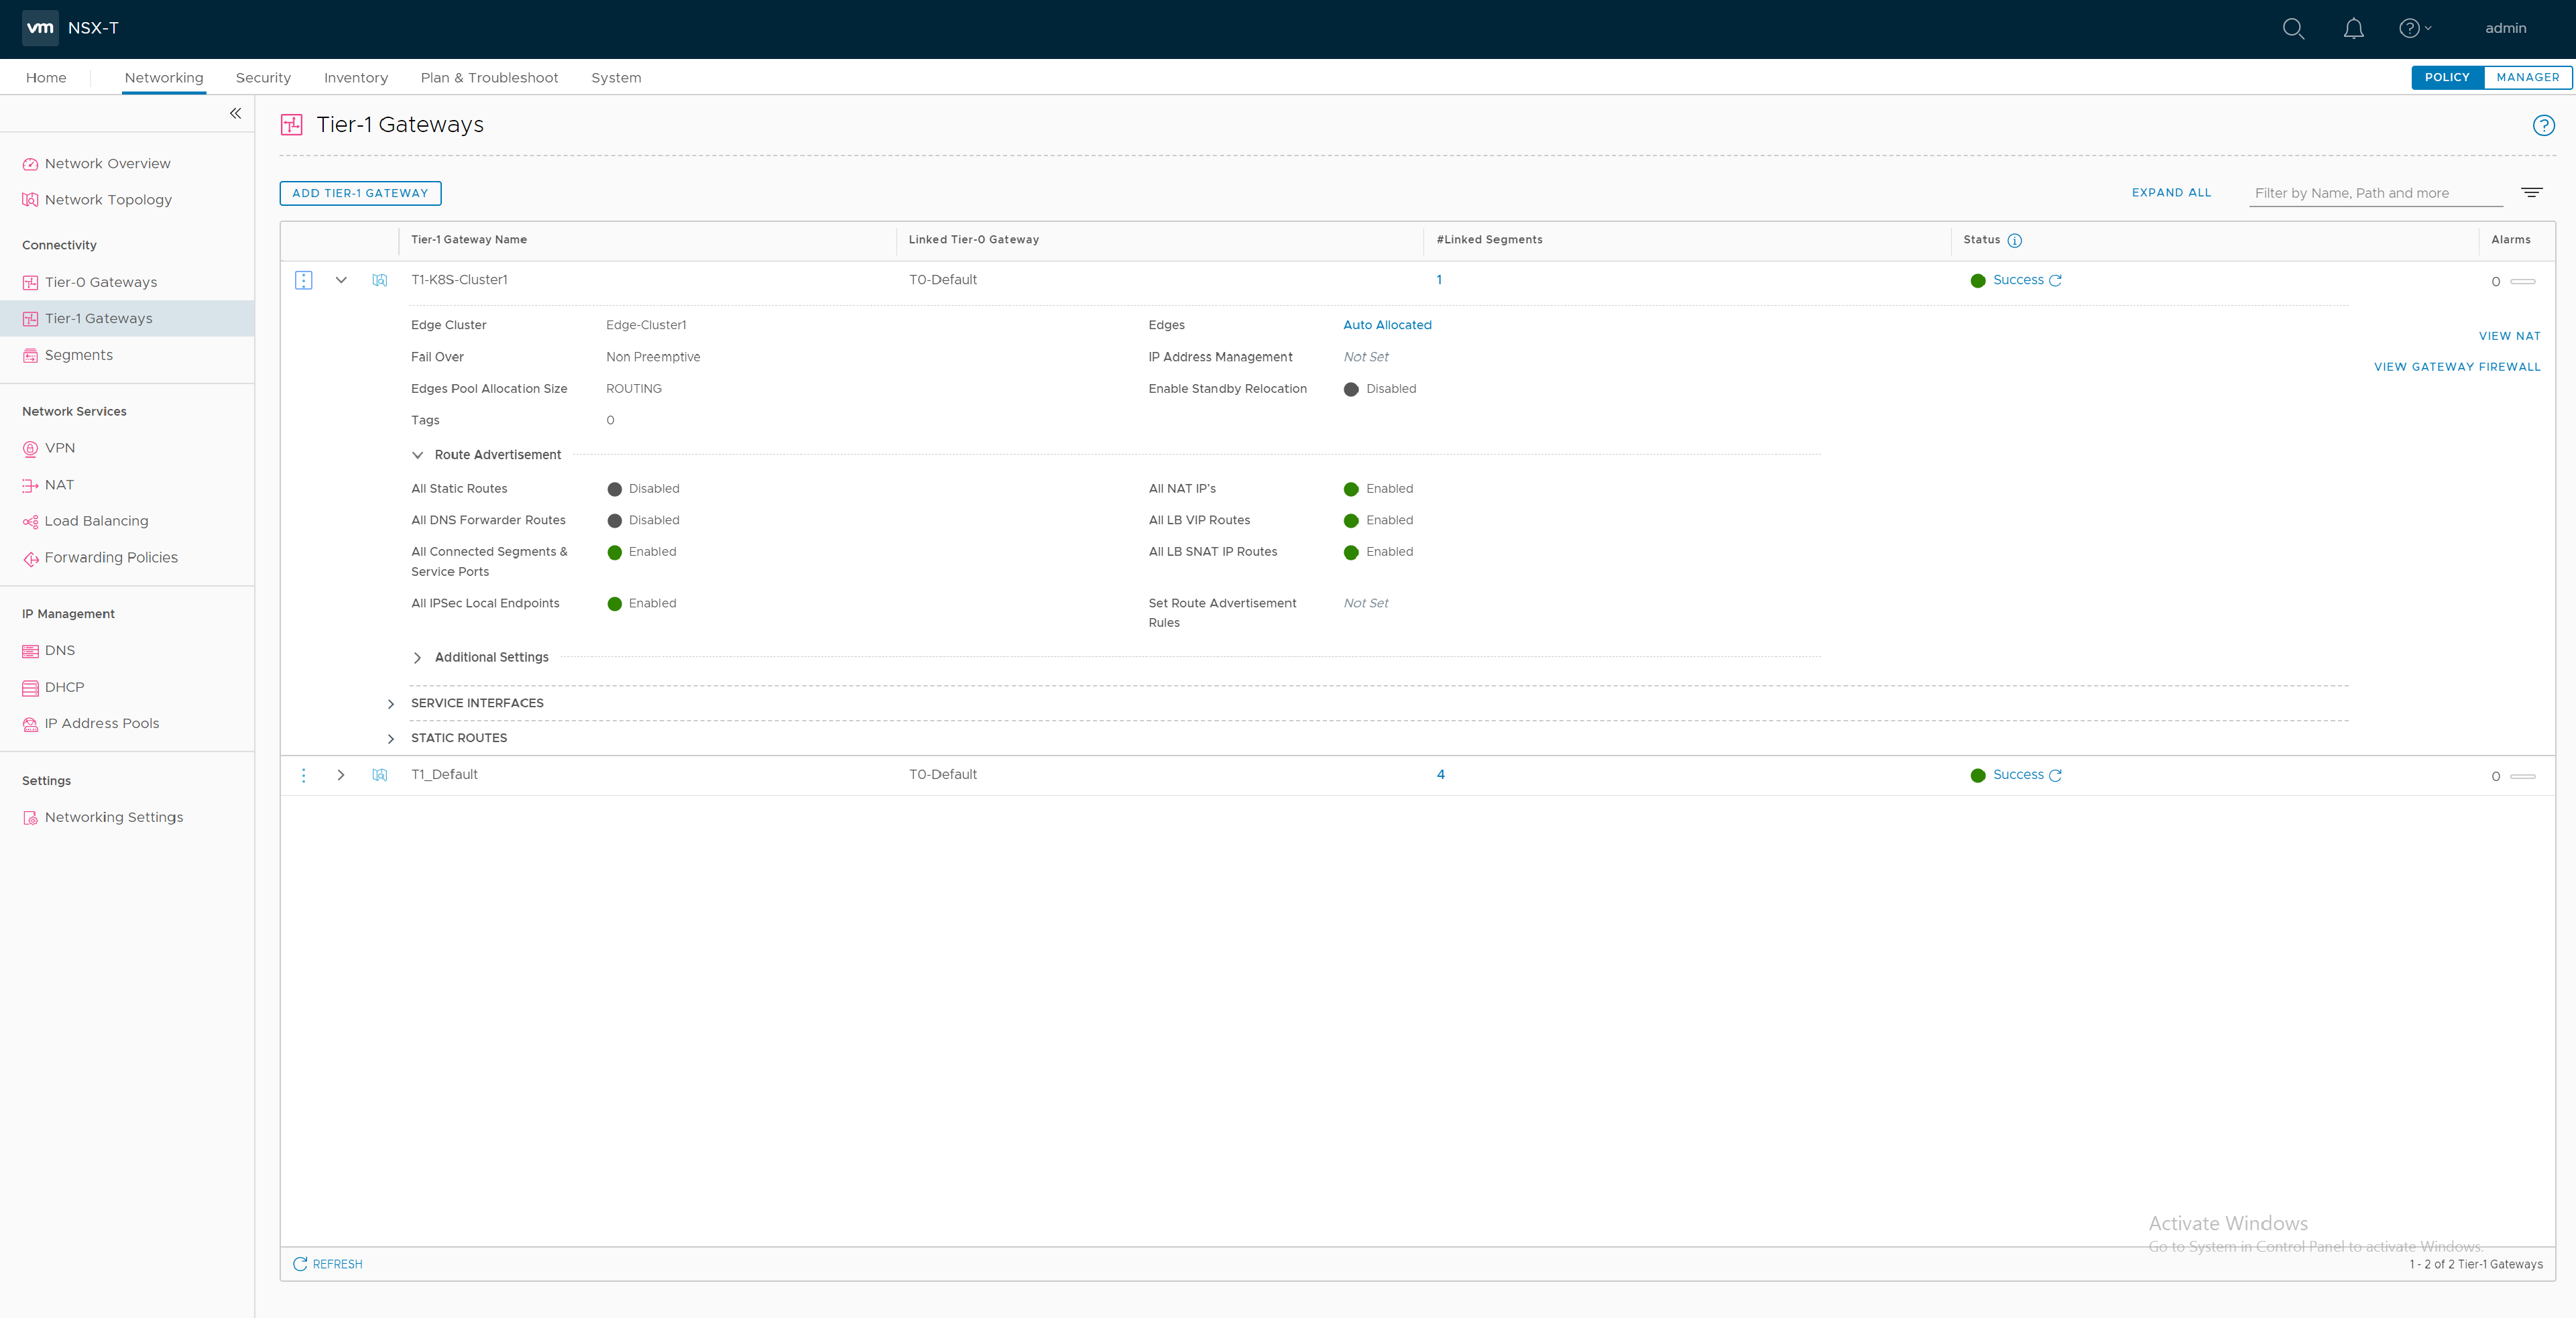Open Network Topology in sidebar
This screenshot has height=1318, width=2576.
click(108, 200)
